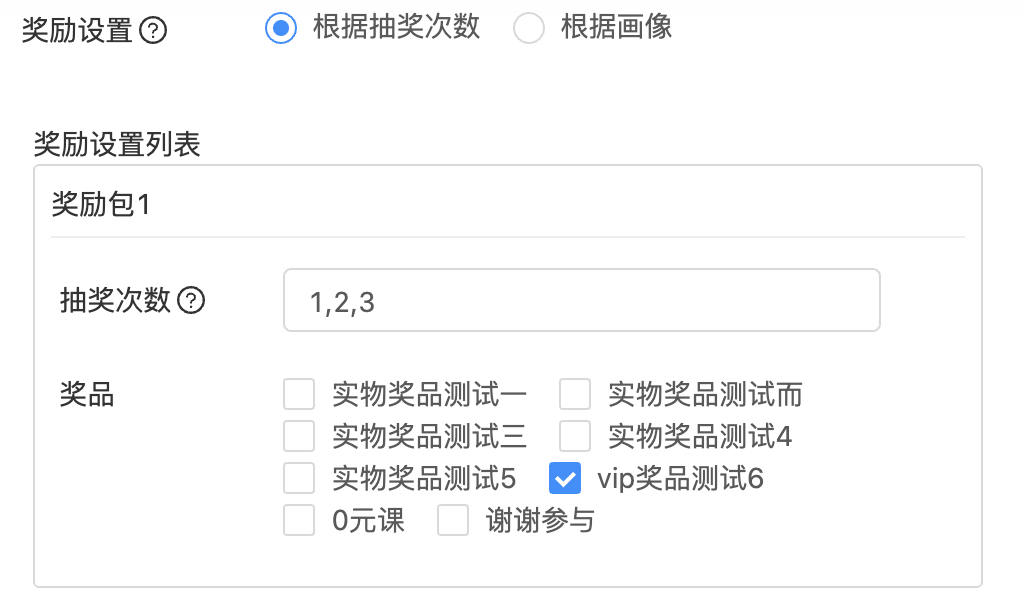Tick the 实物奖品测试4 checkbox

point(575,437)
